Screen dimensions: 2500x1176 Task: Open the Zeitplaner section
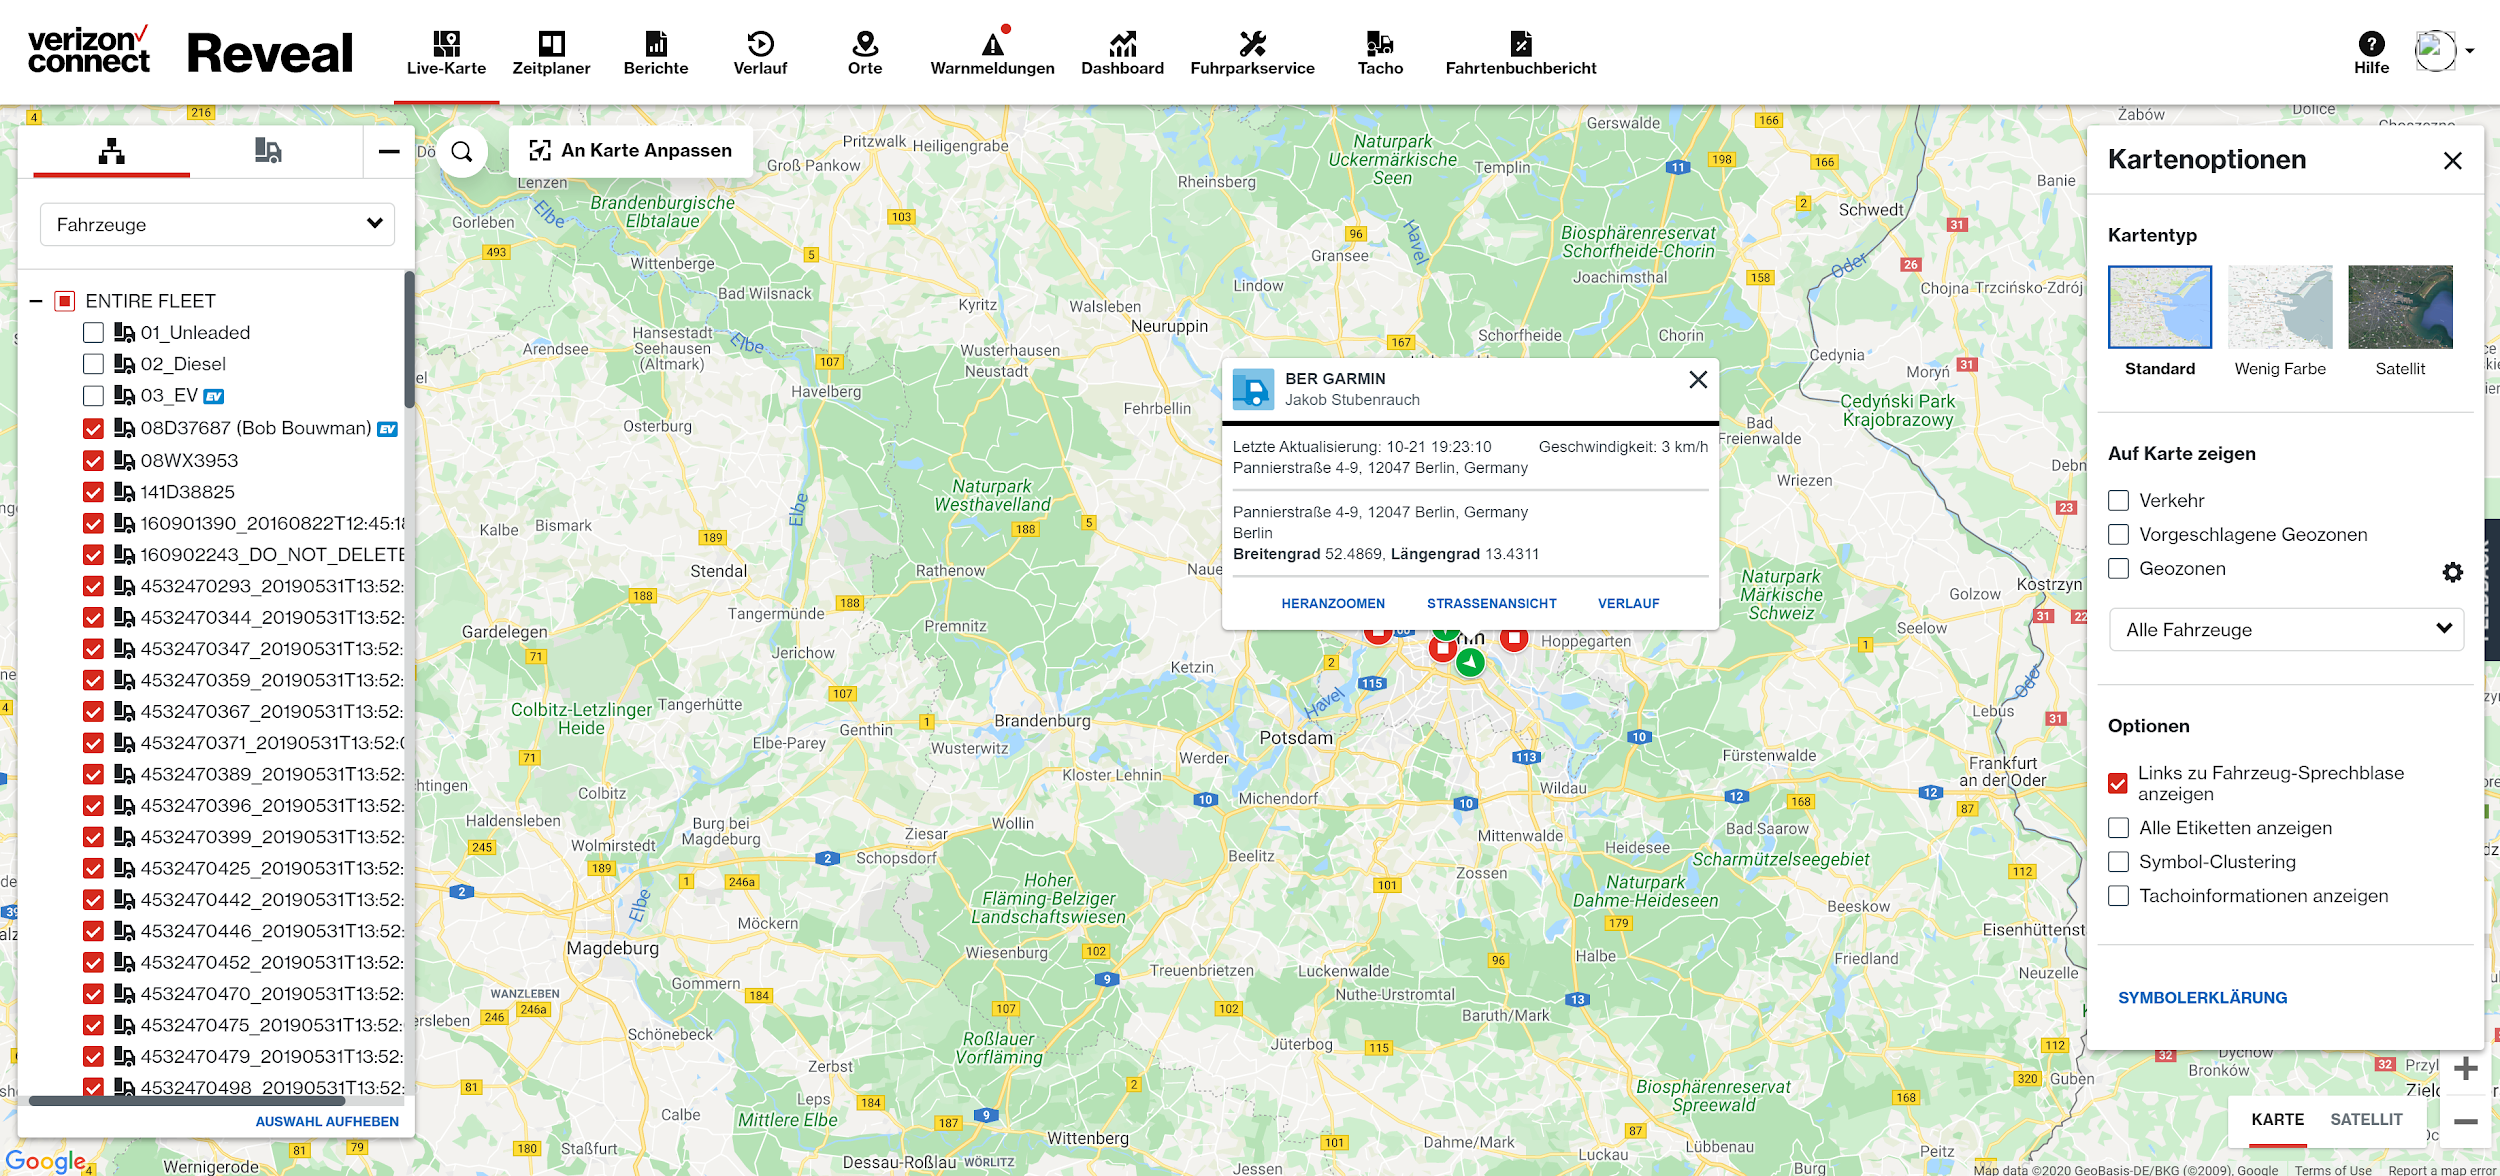(551, 53)
